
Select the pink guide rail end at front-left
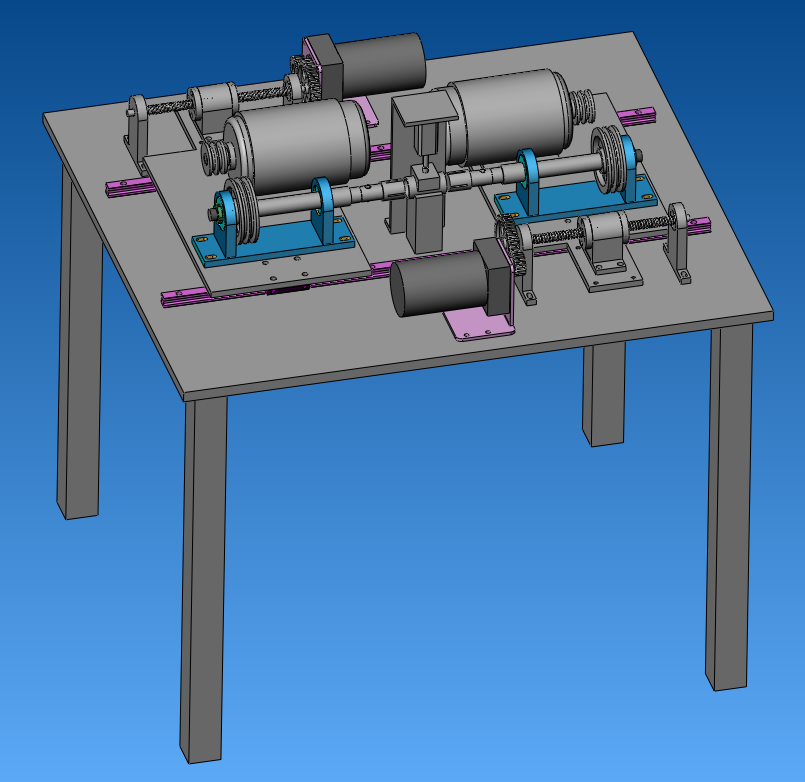coord(186,298)
